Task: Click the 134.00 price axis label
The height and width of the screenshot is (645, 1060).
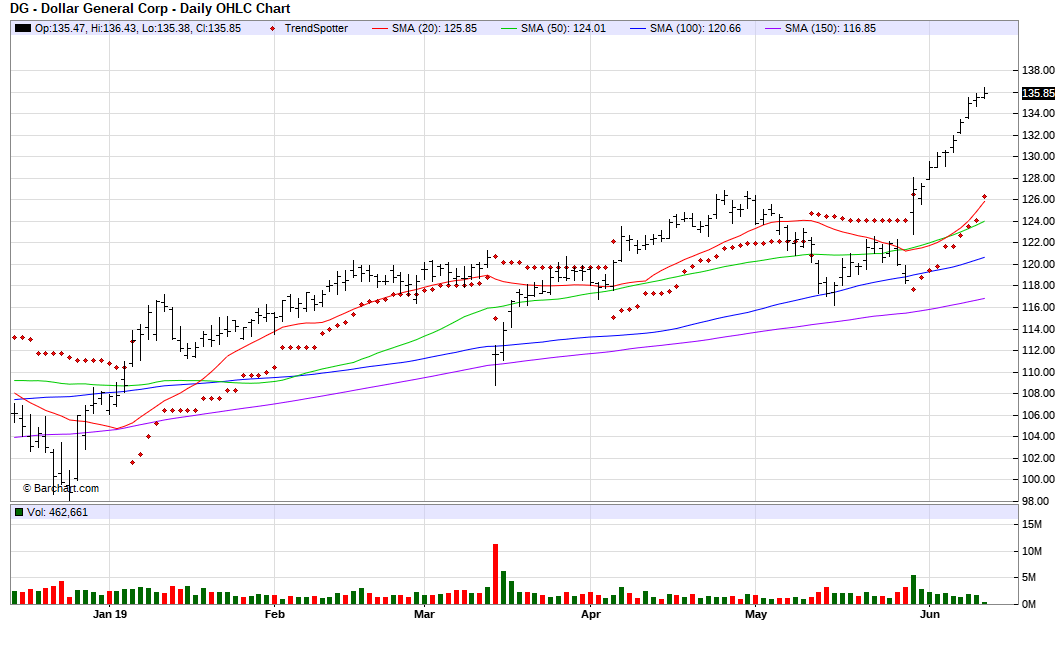Action: (x=1038, y=114)
